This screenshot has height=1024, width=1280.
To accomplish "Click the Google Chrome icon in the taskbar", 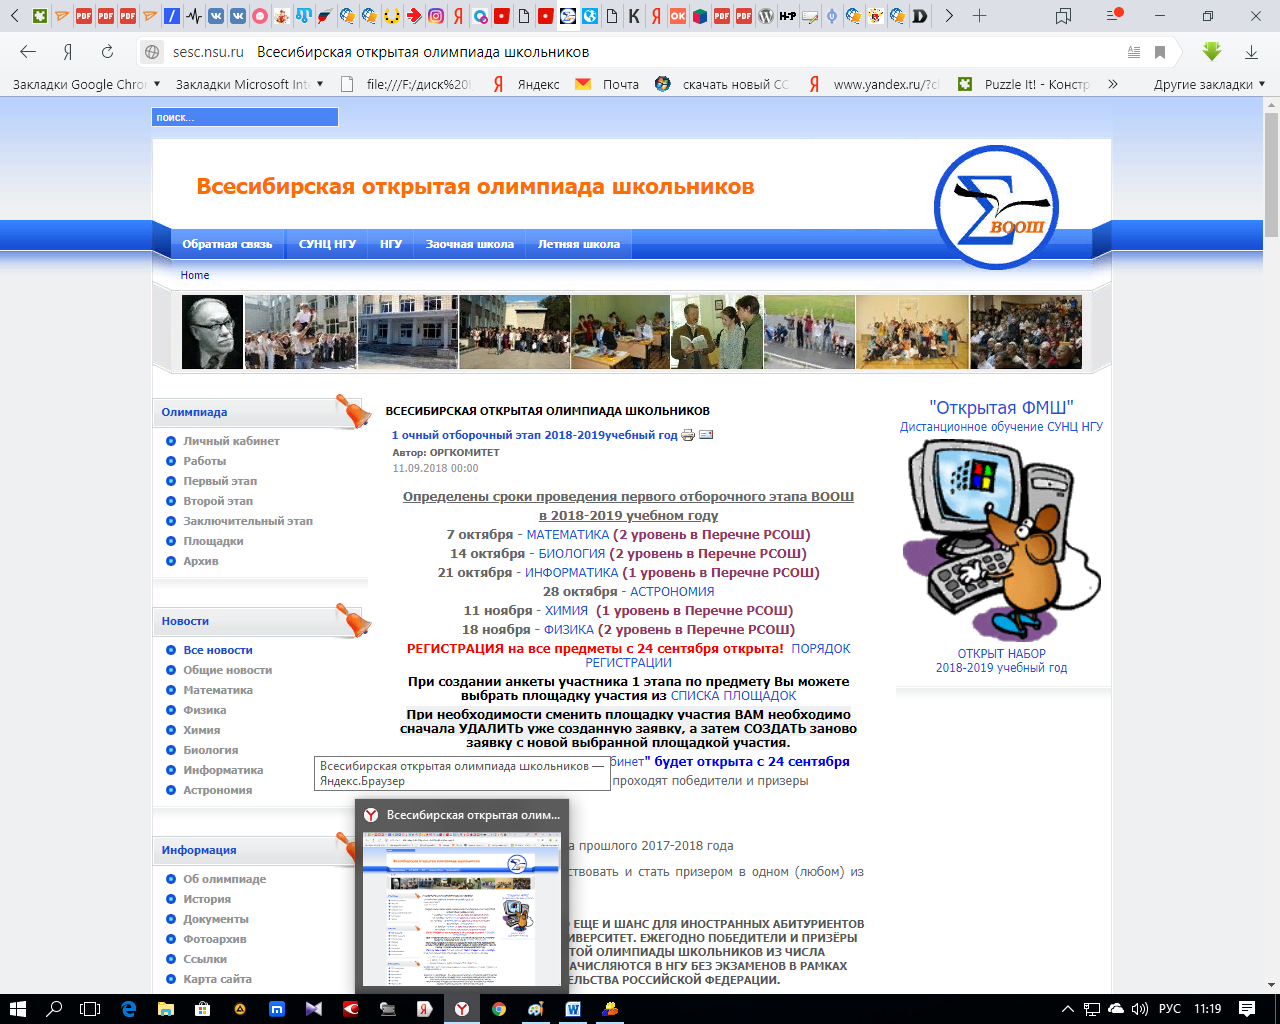I will [x=499, y=1009].
